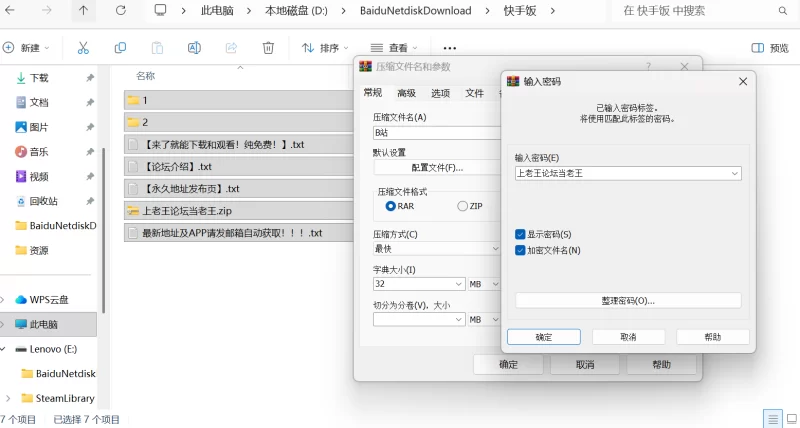Viewport: 800px width, 428px height.
Task: Select the file 【永久地址发布页】.txt
Action: pos(239,189)
